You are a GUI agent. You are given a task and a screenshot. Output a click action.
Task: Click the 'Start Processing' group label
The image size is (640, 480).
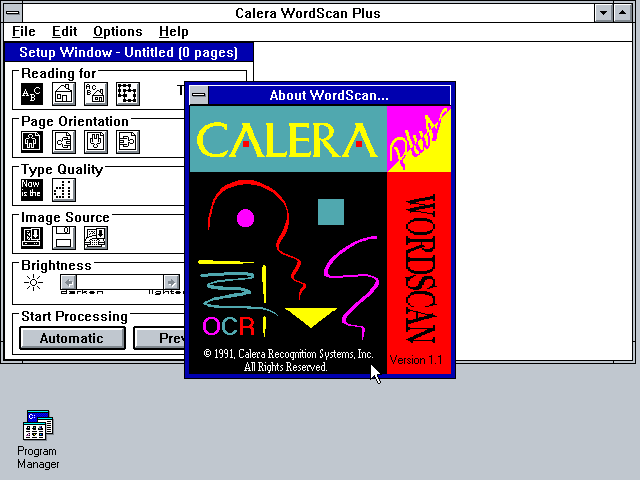point(74,316)
